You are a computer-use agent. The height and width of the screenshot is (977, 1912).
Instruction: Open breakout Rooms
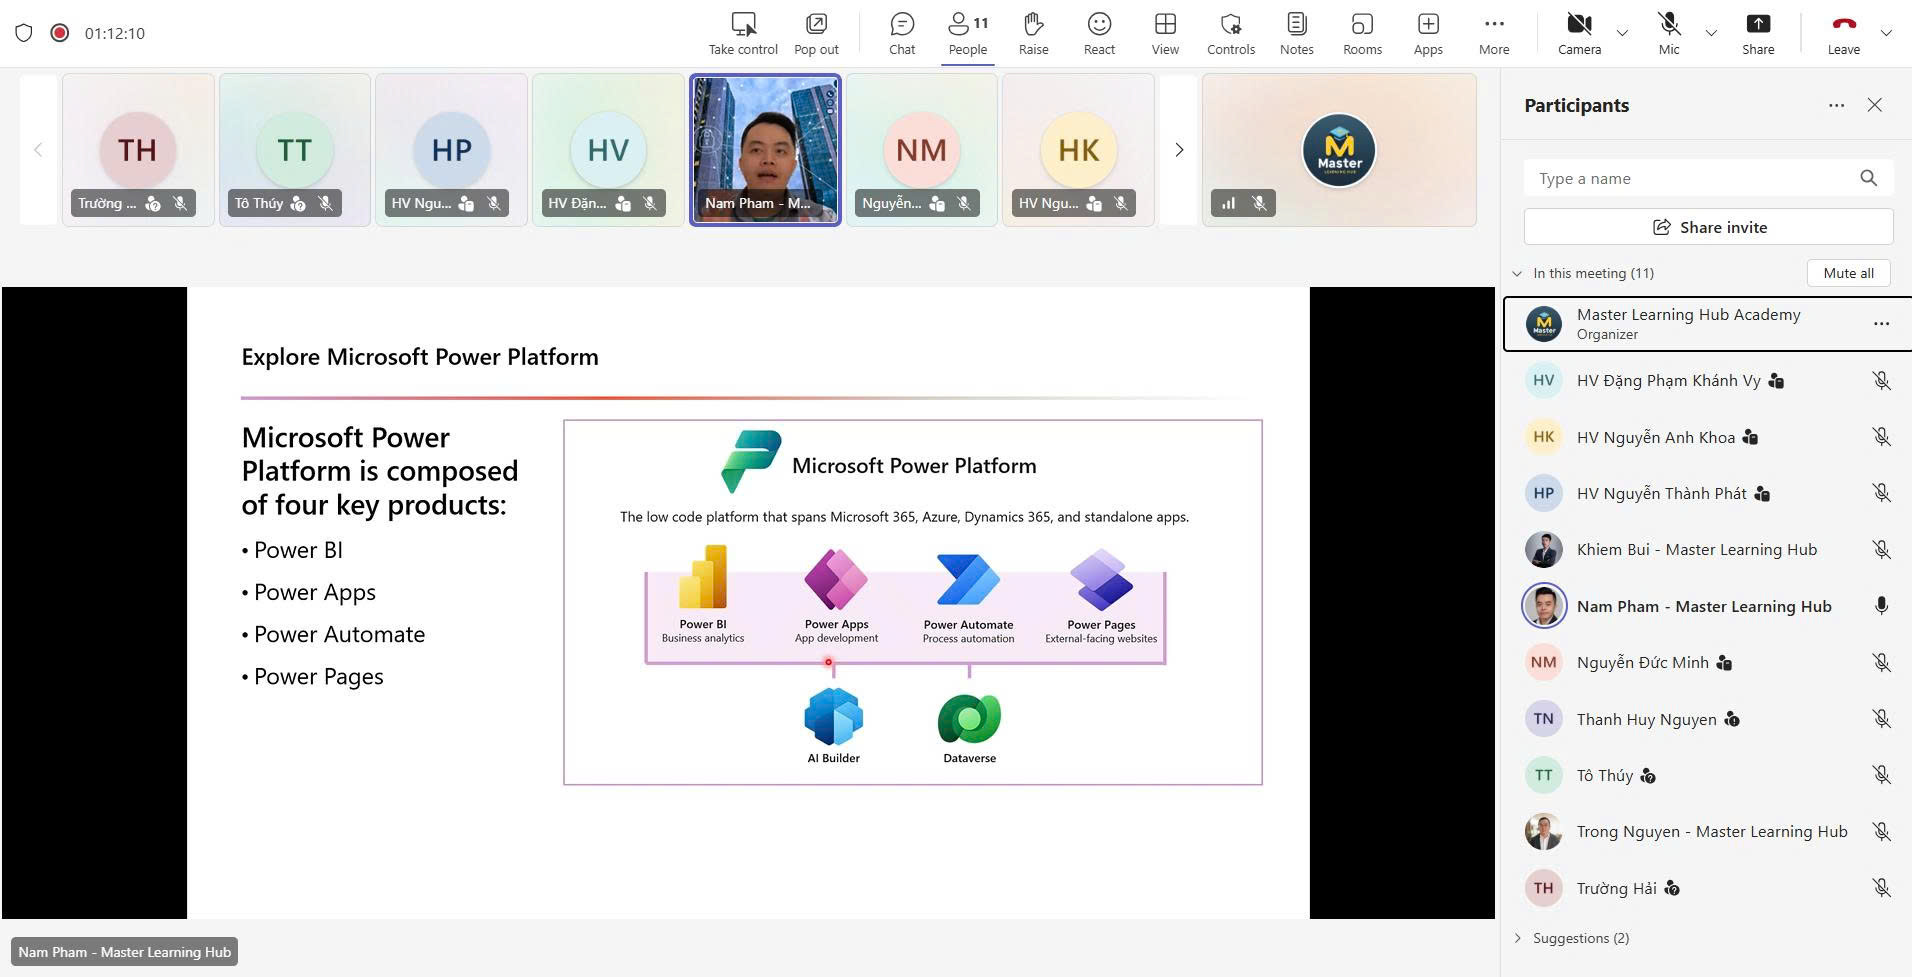click(1362, 33)
